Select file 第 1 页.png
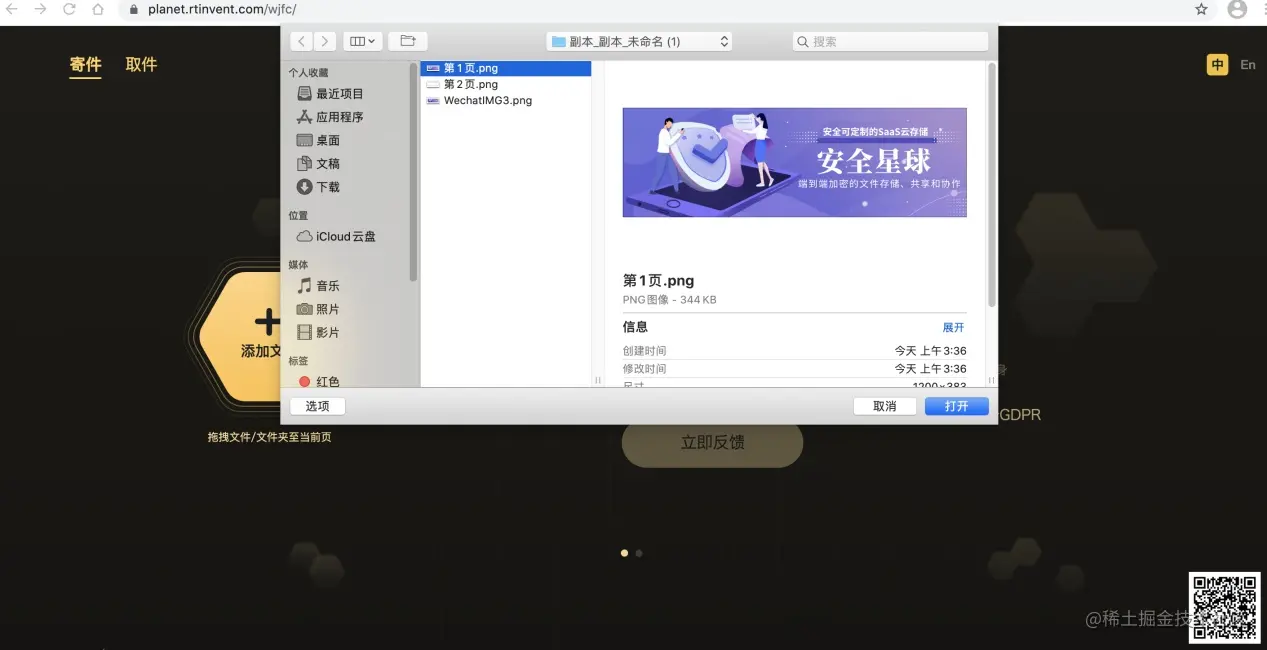The image size is (1267, 650). pos(506,68)
